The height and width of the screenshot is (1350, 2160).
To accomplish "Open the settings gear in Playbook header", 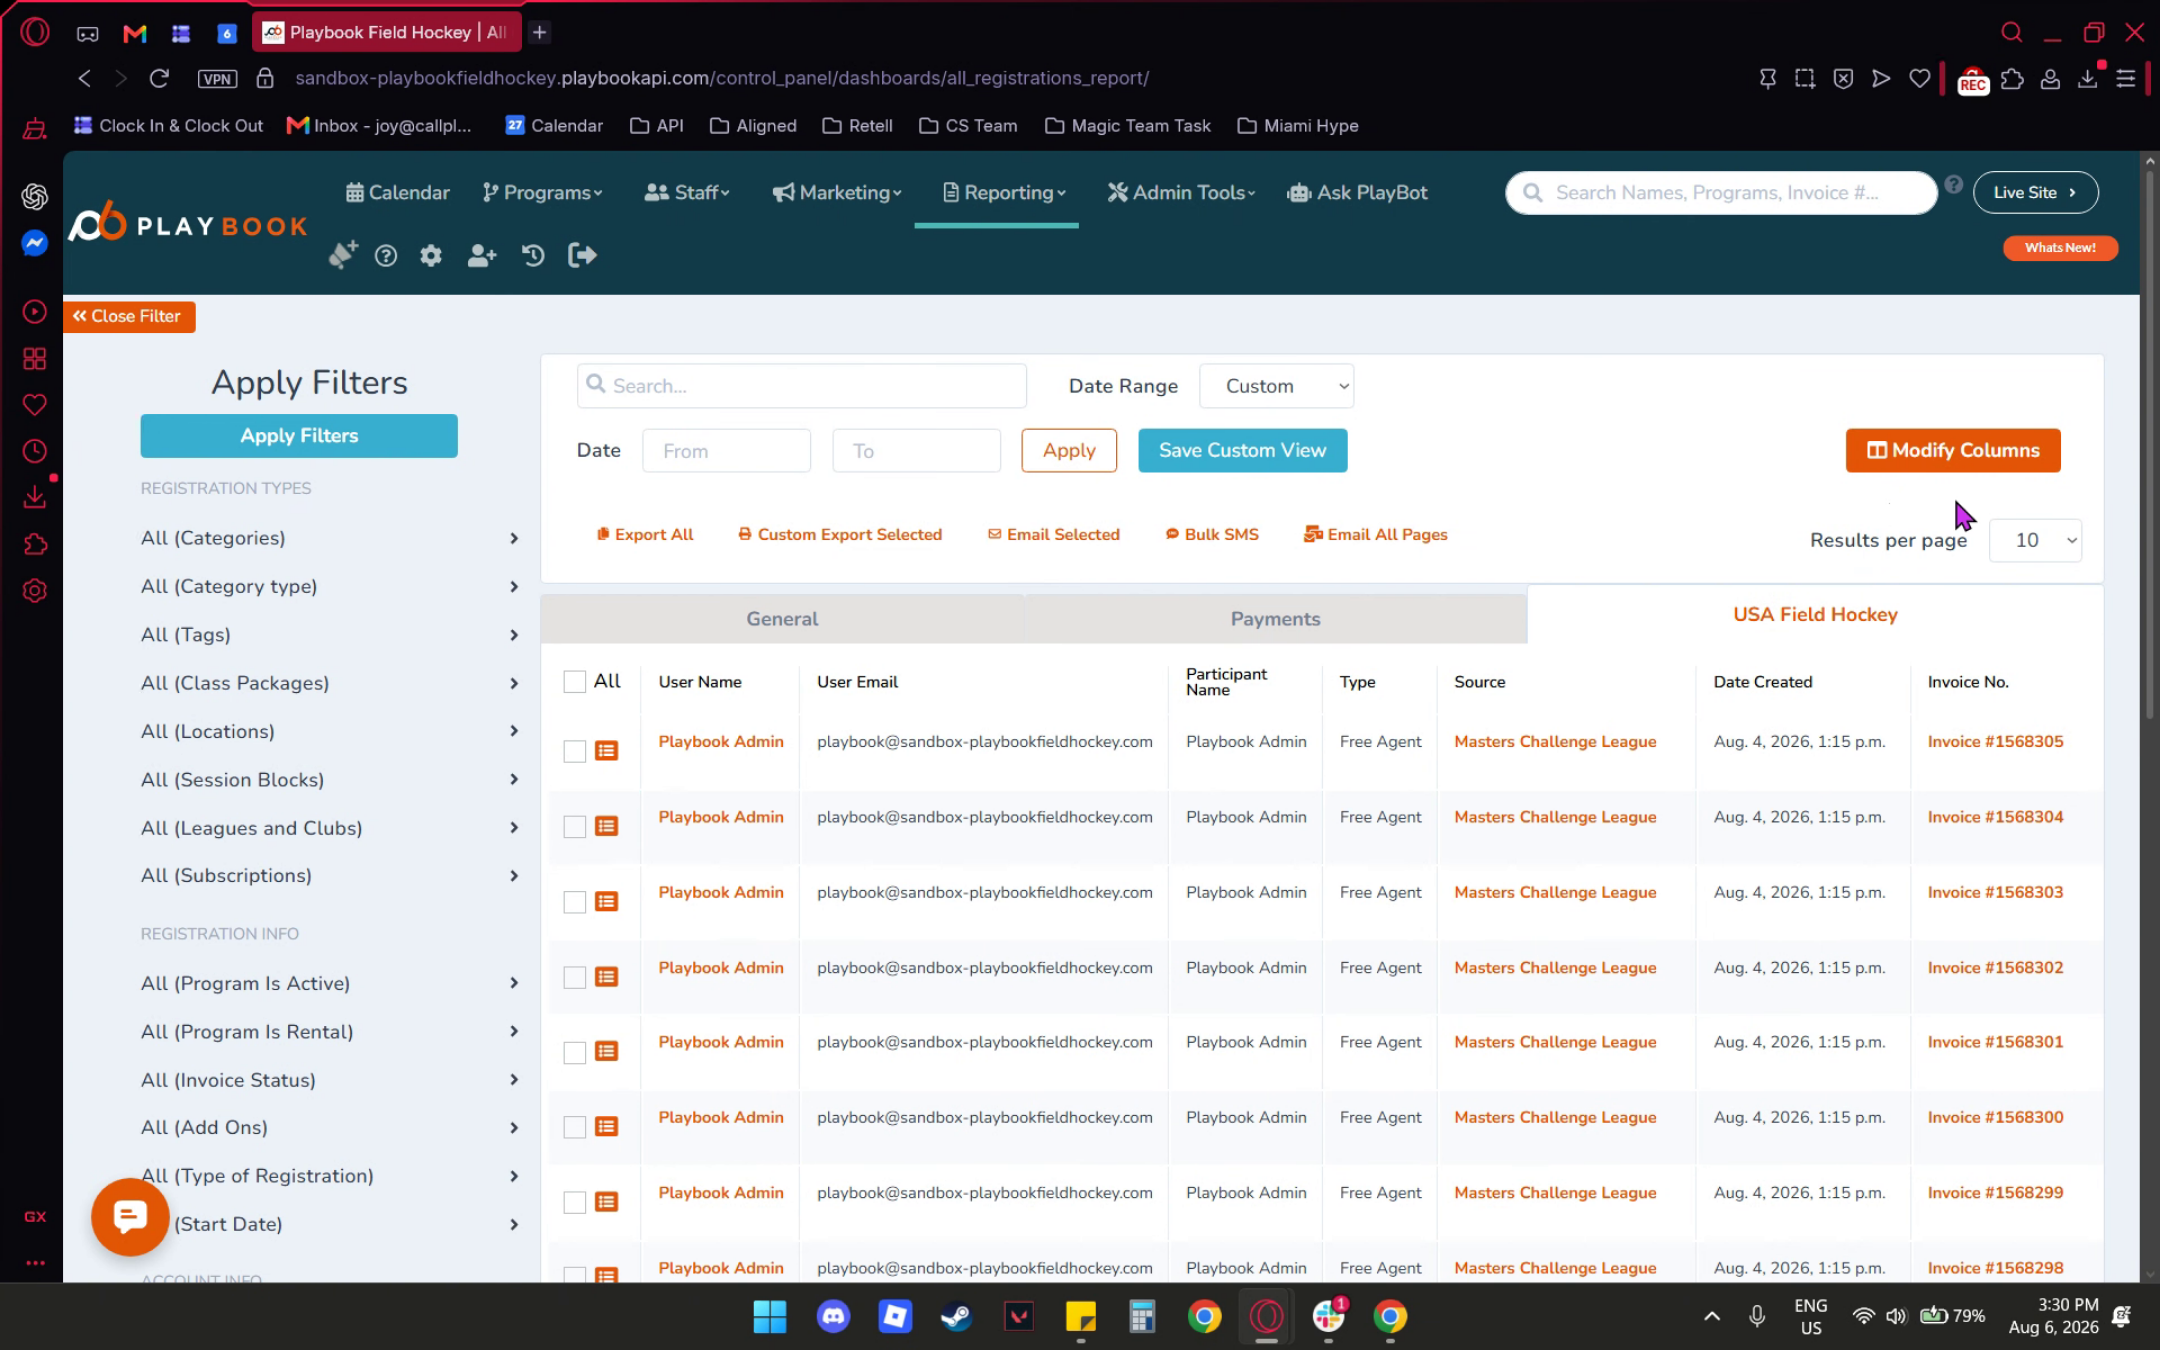I will (431, 256).
